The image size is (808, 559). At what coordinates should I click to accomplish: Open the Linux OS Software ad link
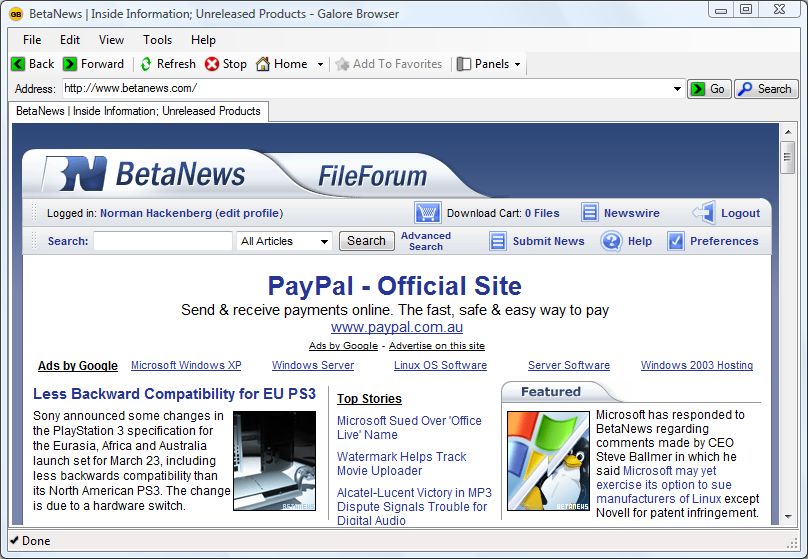pos(440,365)
